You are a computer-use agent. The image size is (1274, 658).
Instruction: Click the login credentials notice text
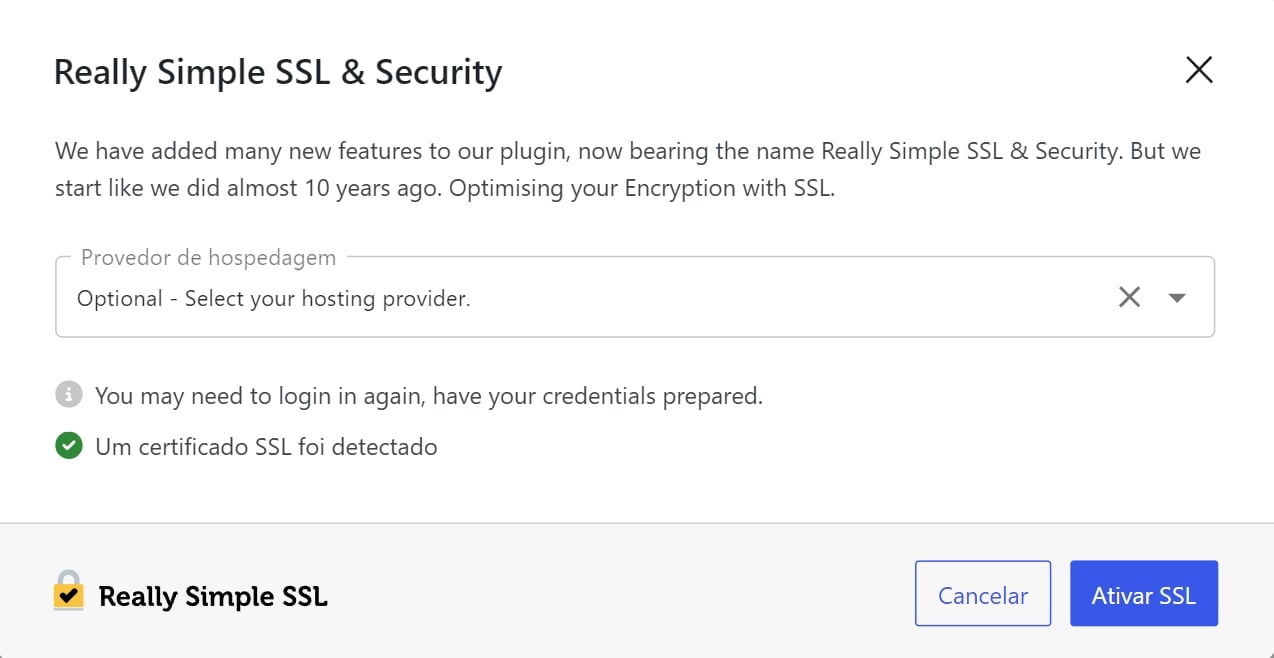(x=428, y=396)
